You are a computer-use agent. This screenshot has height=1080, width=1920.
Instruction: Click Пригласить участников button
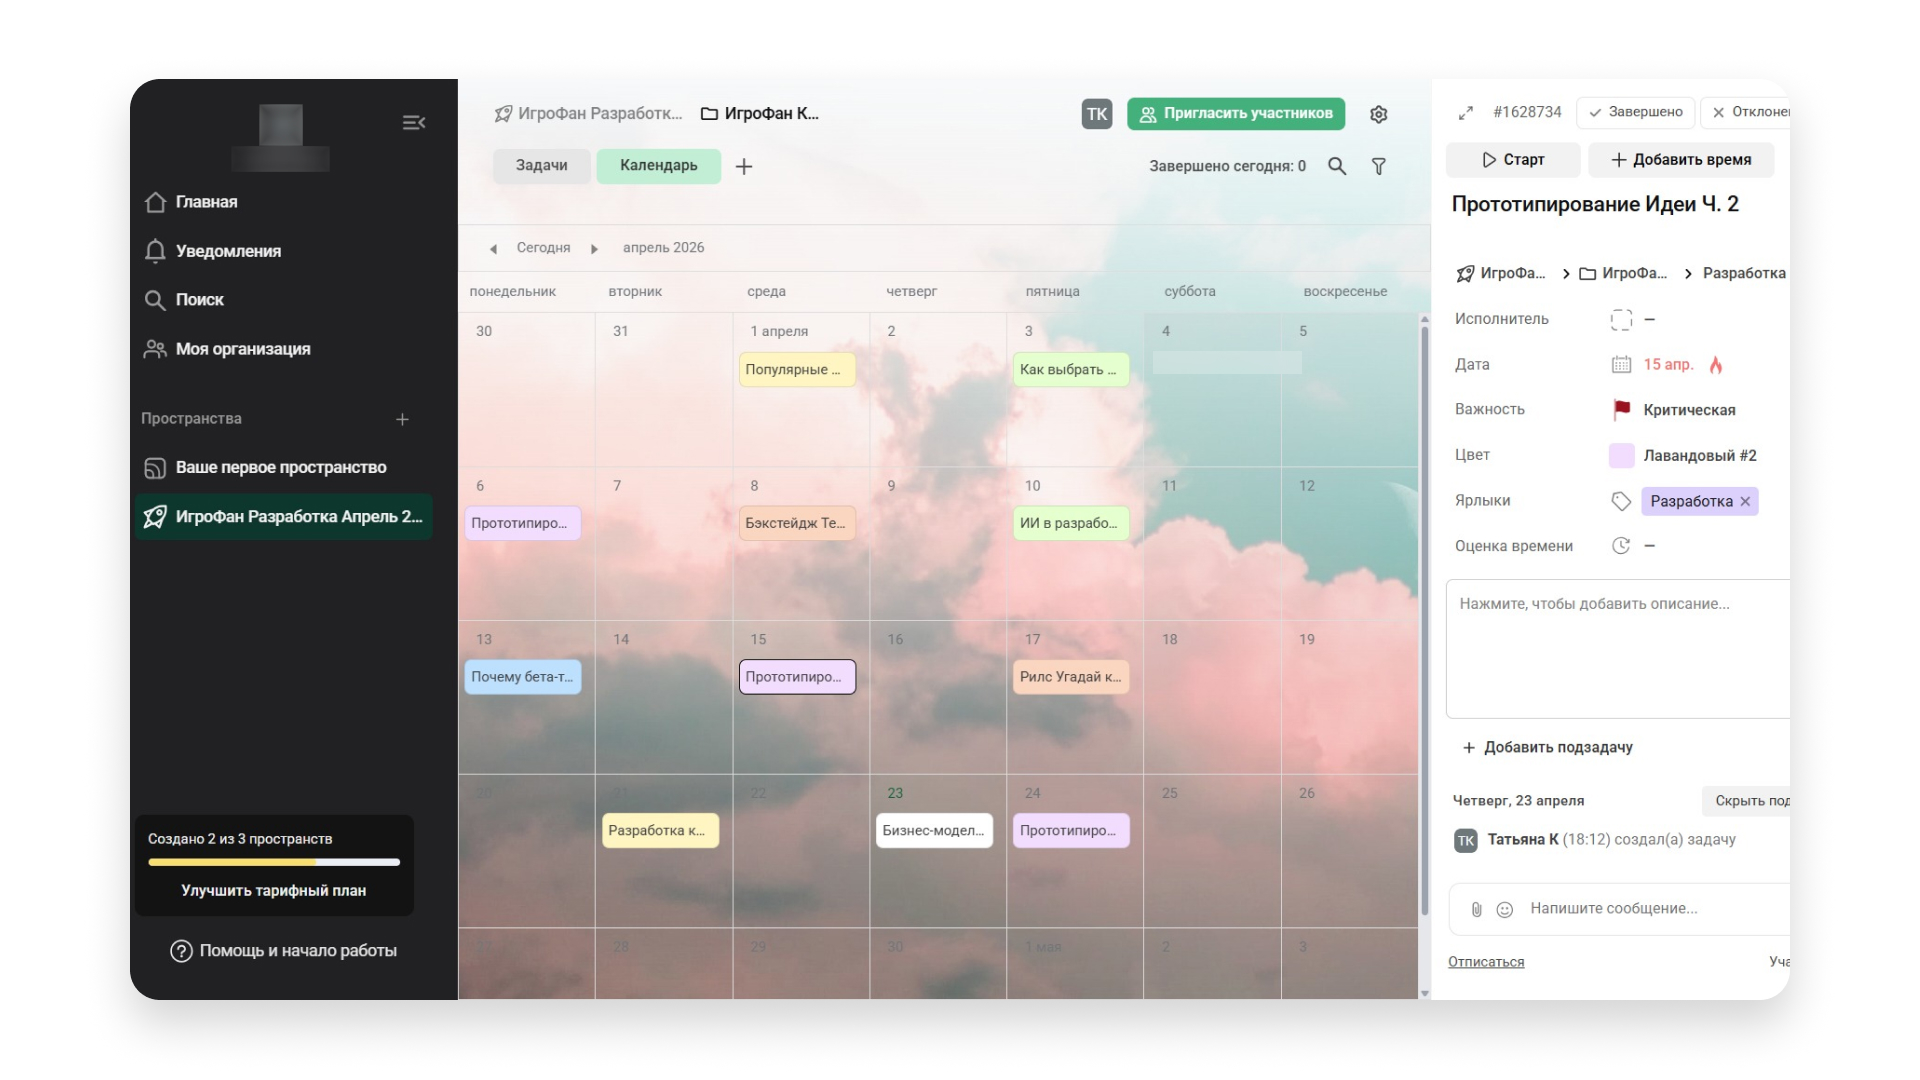point(1235,114)
